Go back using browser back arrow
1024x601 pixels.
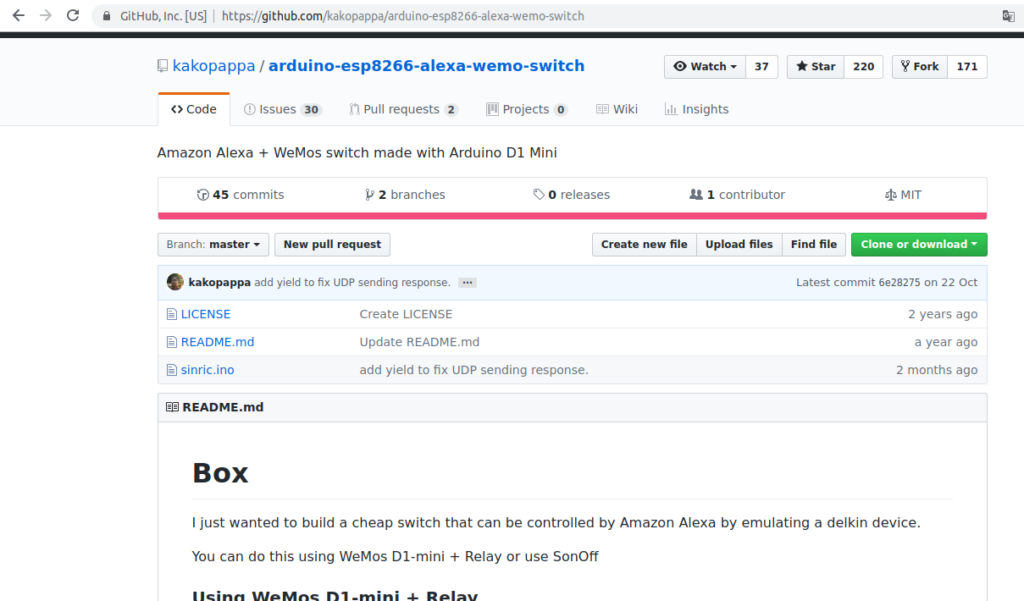18,16
